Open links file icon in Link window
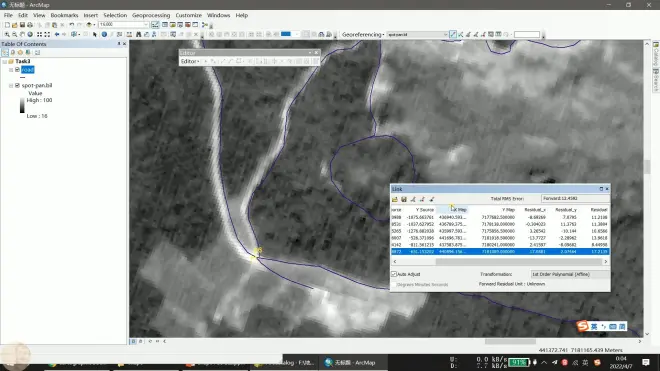The image size is (660, 371). point(395,199)
